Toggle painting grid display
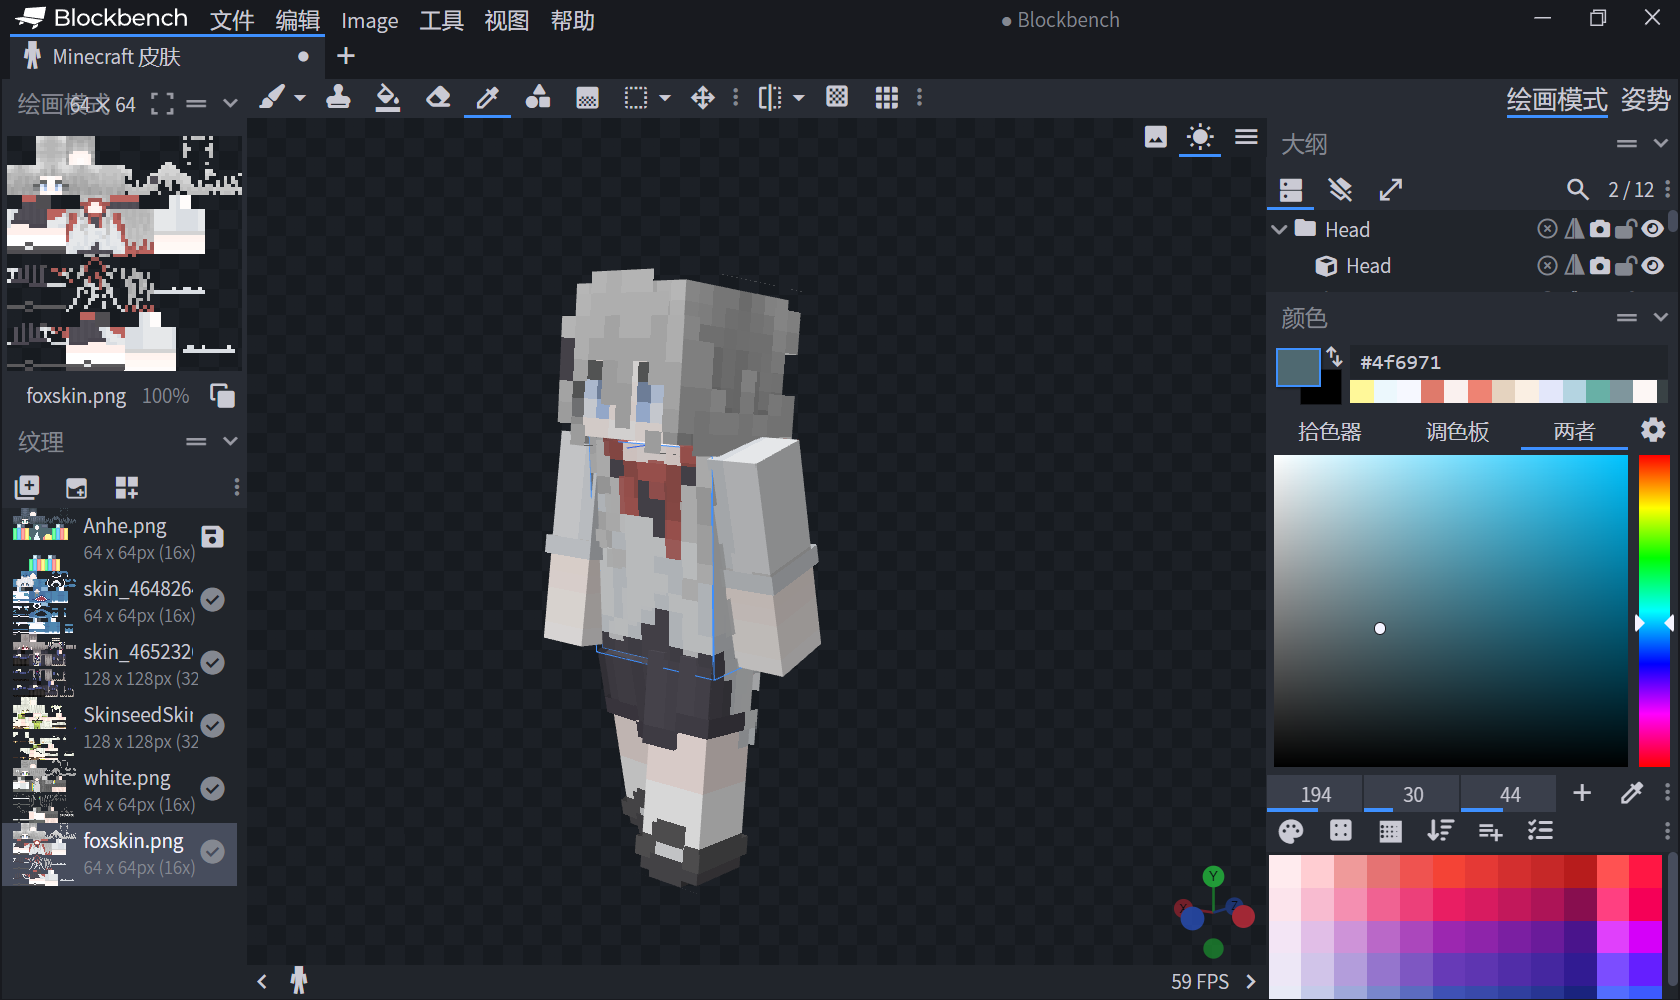The image size is (1680, 1000). [x=886, y=97]
